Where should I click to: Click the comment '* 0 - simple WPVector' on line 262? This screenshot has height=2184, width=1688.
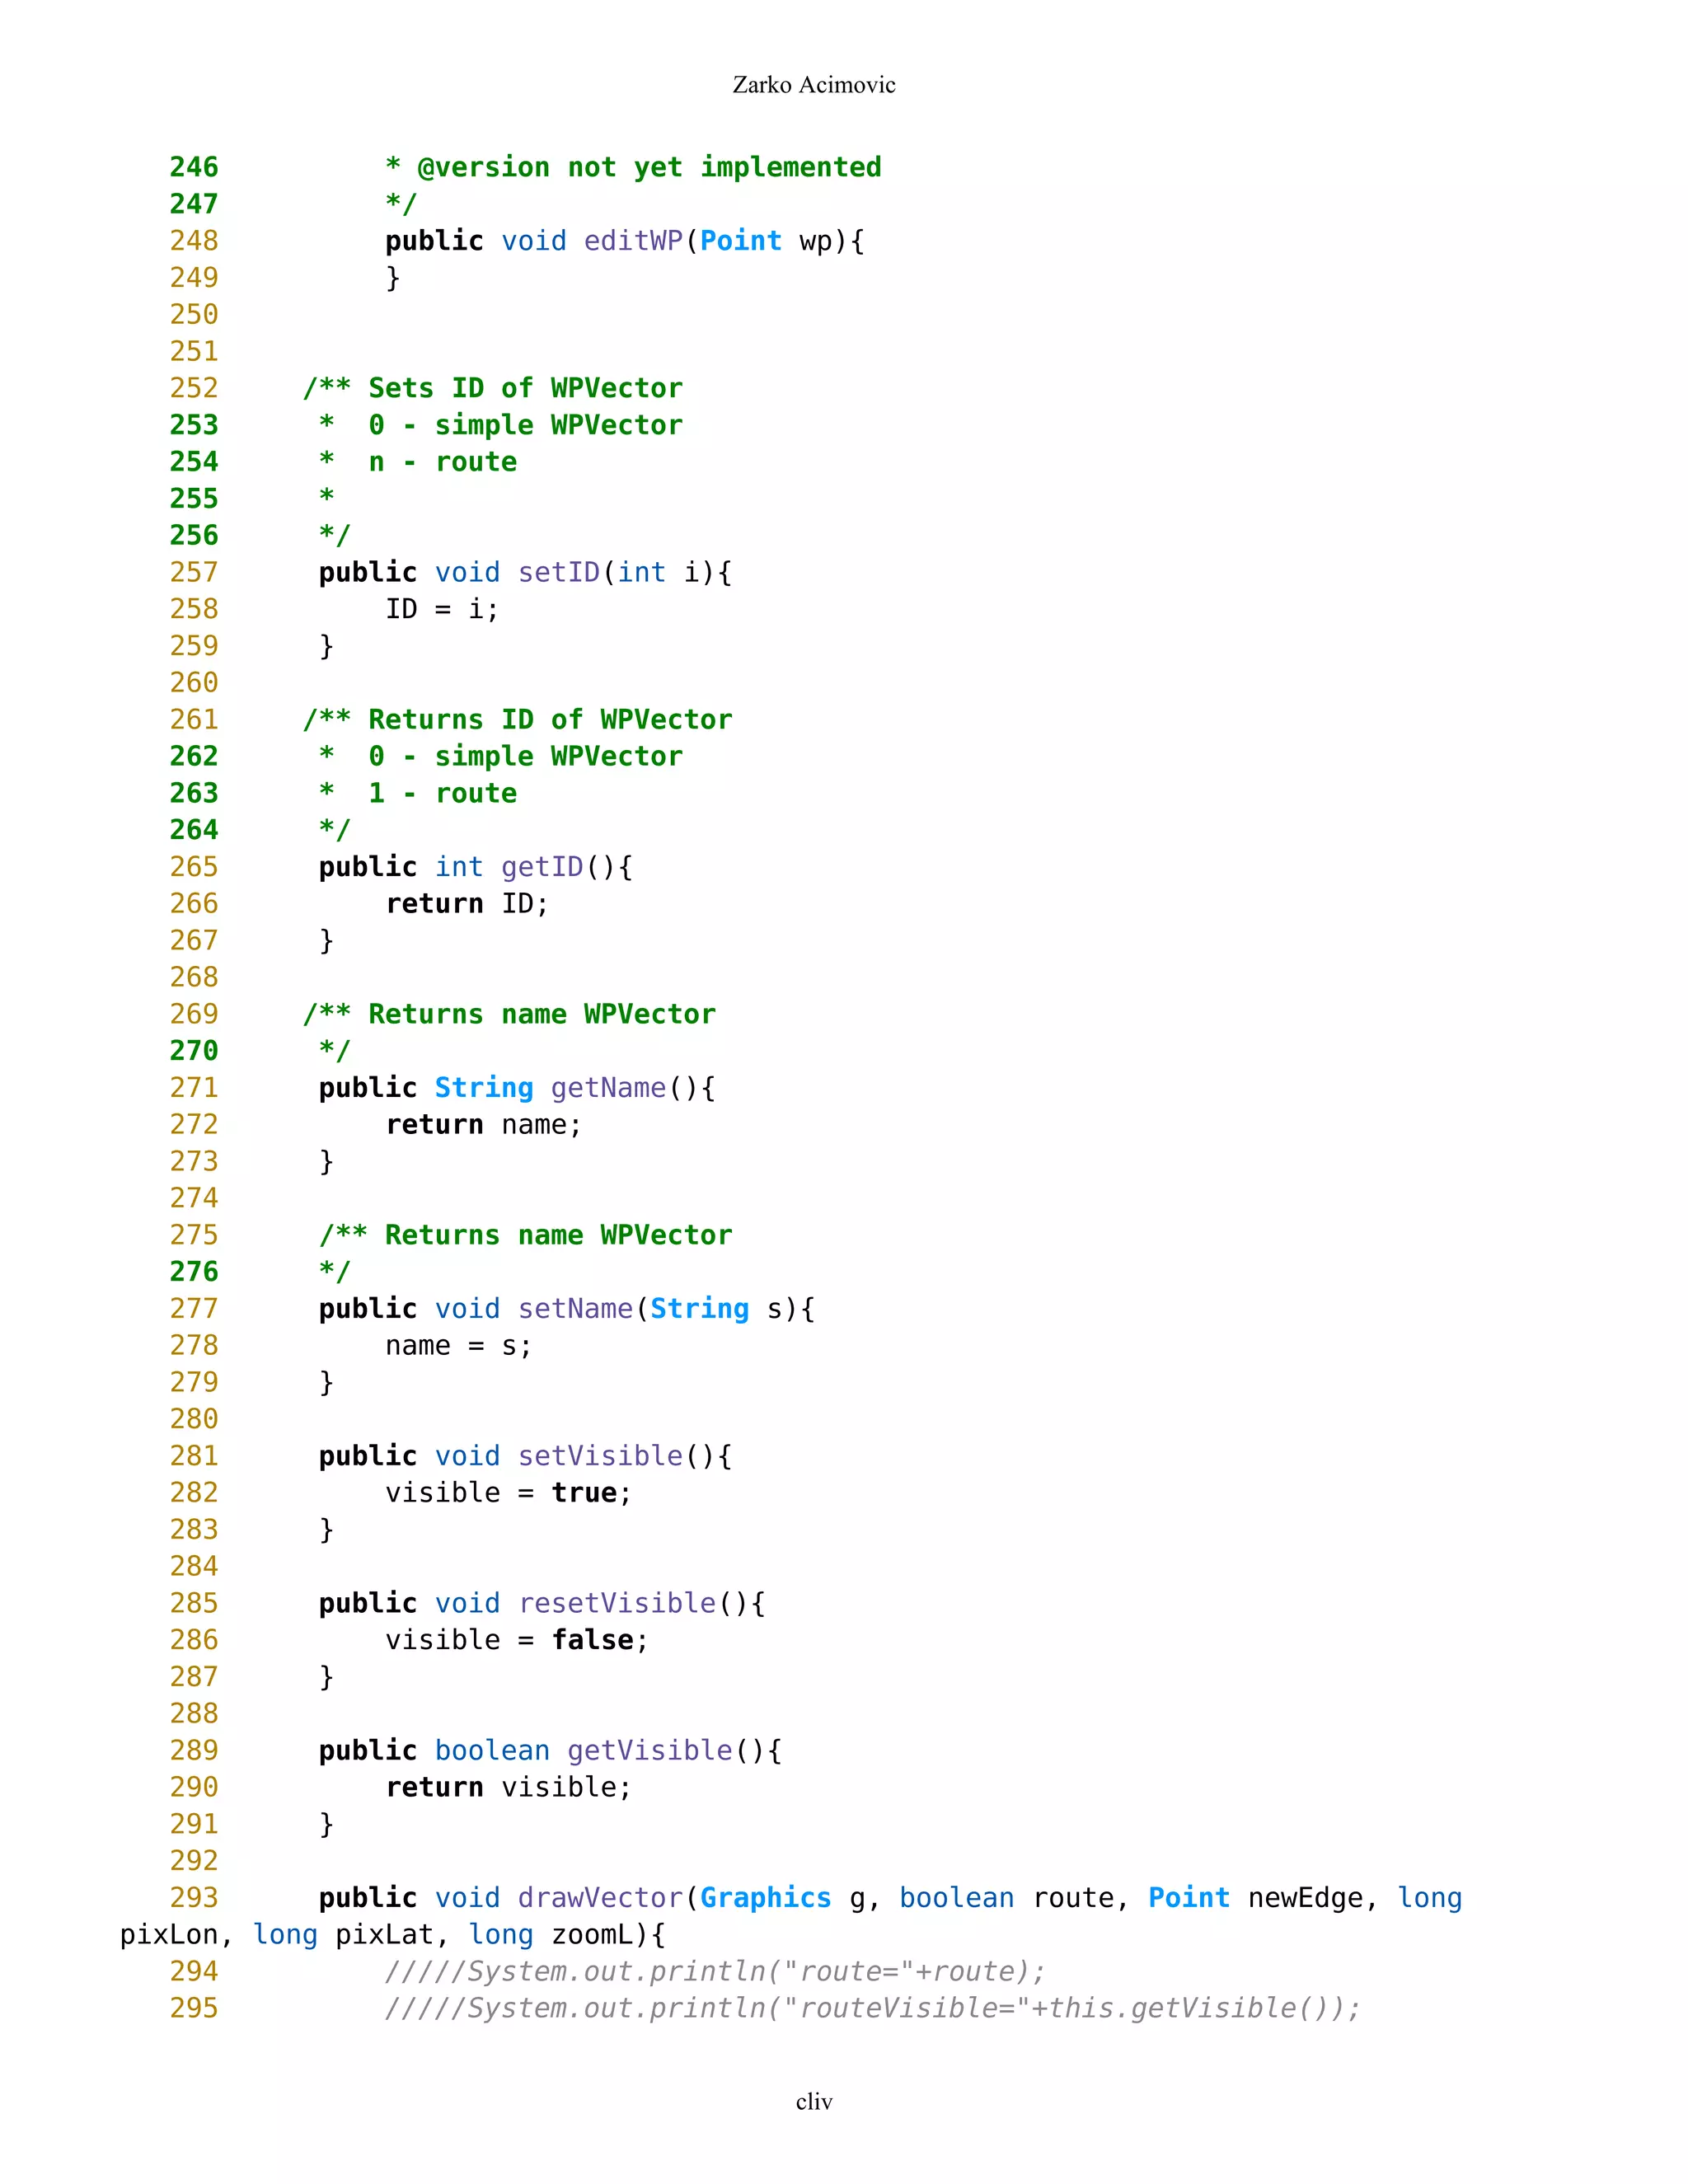[x=501, y=756]
